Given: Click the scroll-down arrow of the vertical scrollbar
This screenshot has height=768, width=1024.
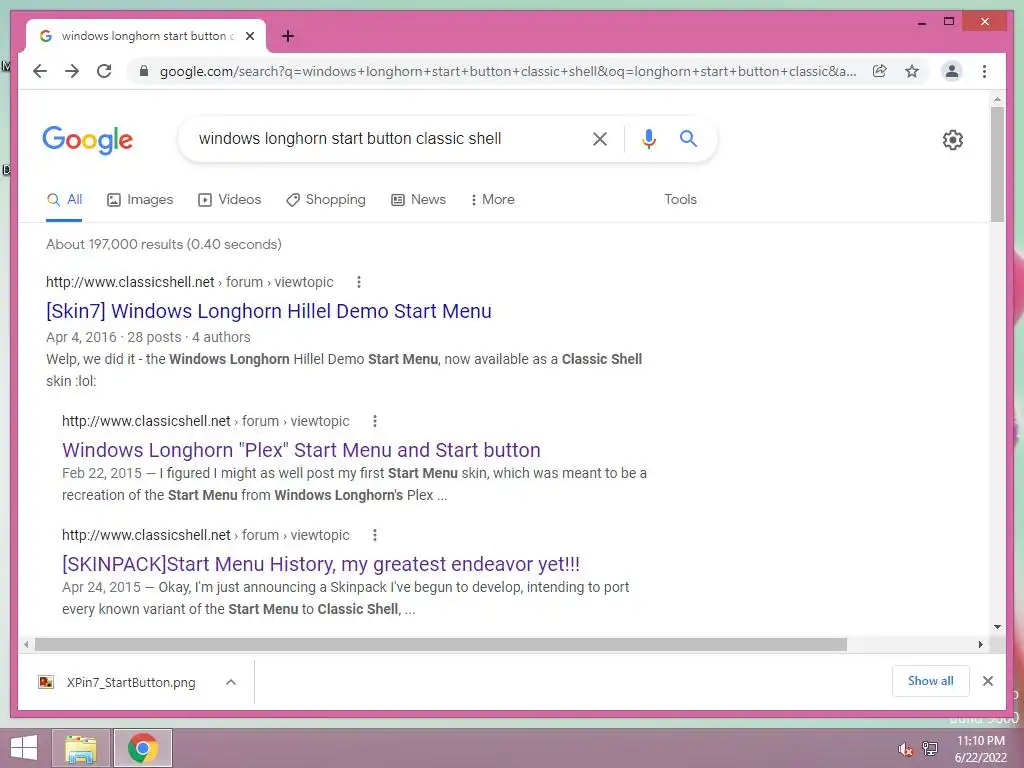Looking at the screenshot, I should (997, 627).
